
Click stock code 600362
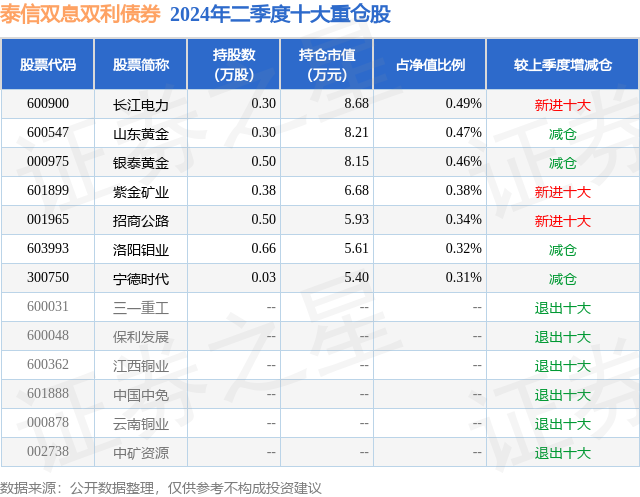(48, 364)
